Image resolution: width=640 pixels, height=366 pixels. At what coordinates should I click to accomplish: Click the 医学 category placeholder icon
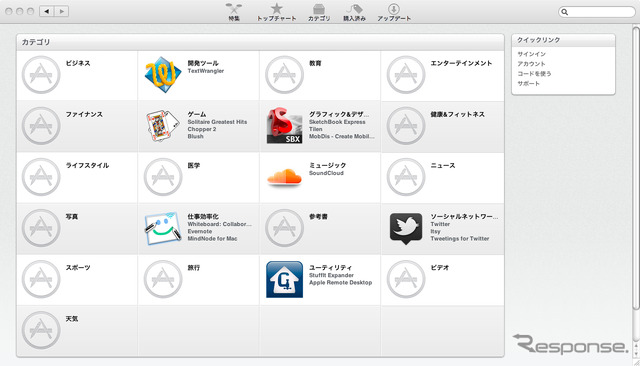163,177
